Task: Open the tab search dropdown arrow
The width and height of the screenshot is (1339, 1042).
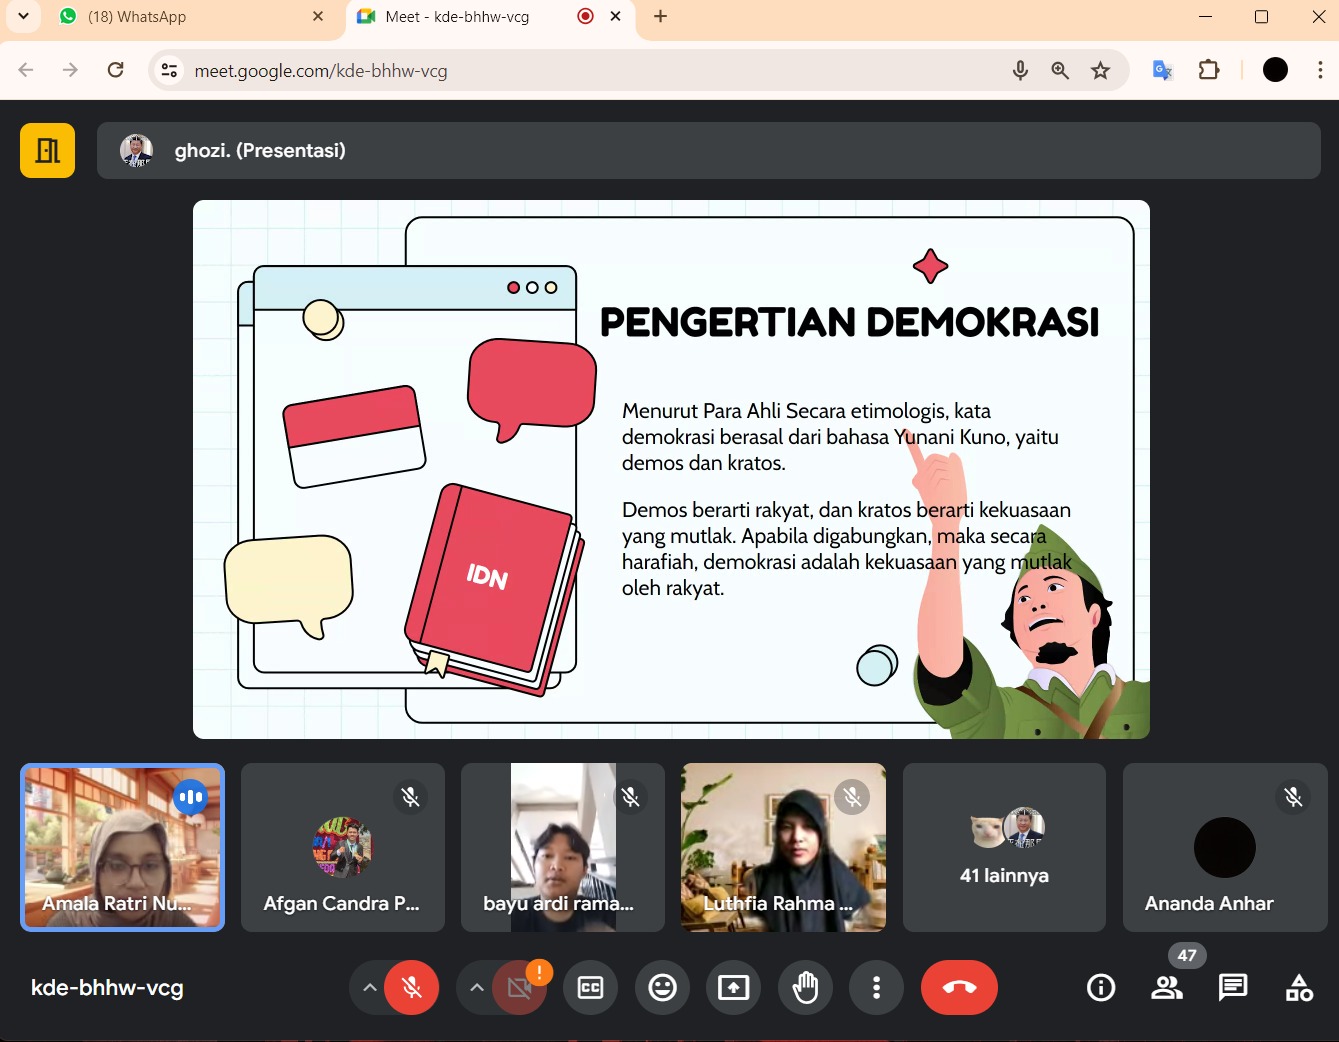Action: click(23, 16)
